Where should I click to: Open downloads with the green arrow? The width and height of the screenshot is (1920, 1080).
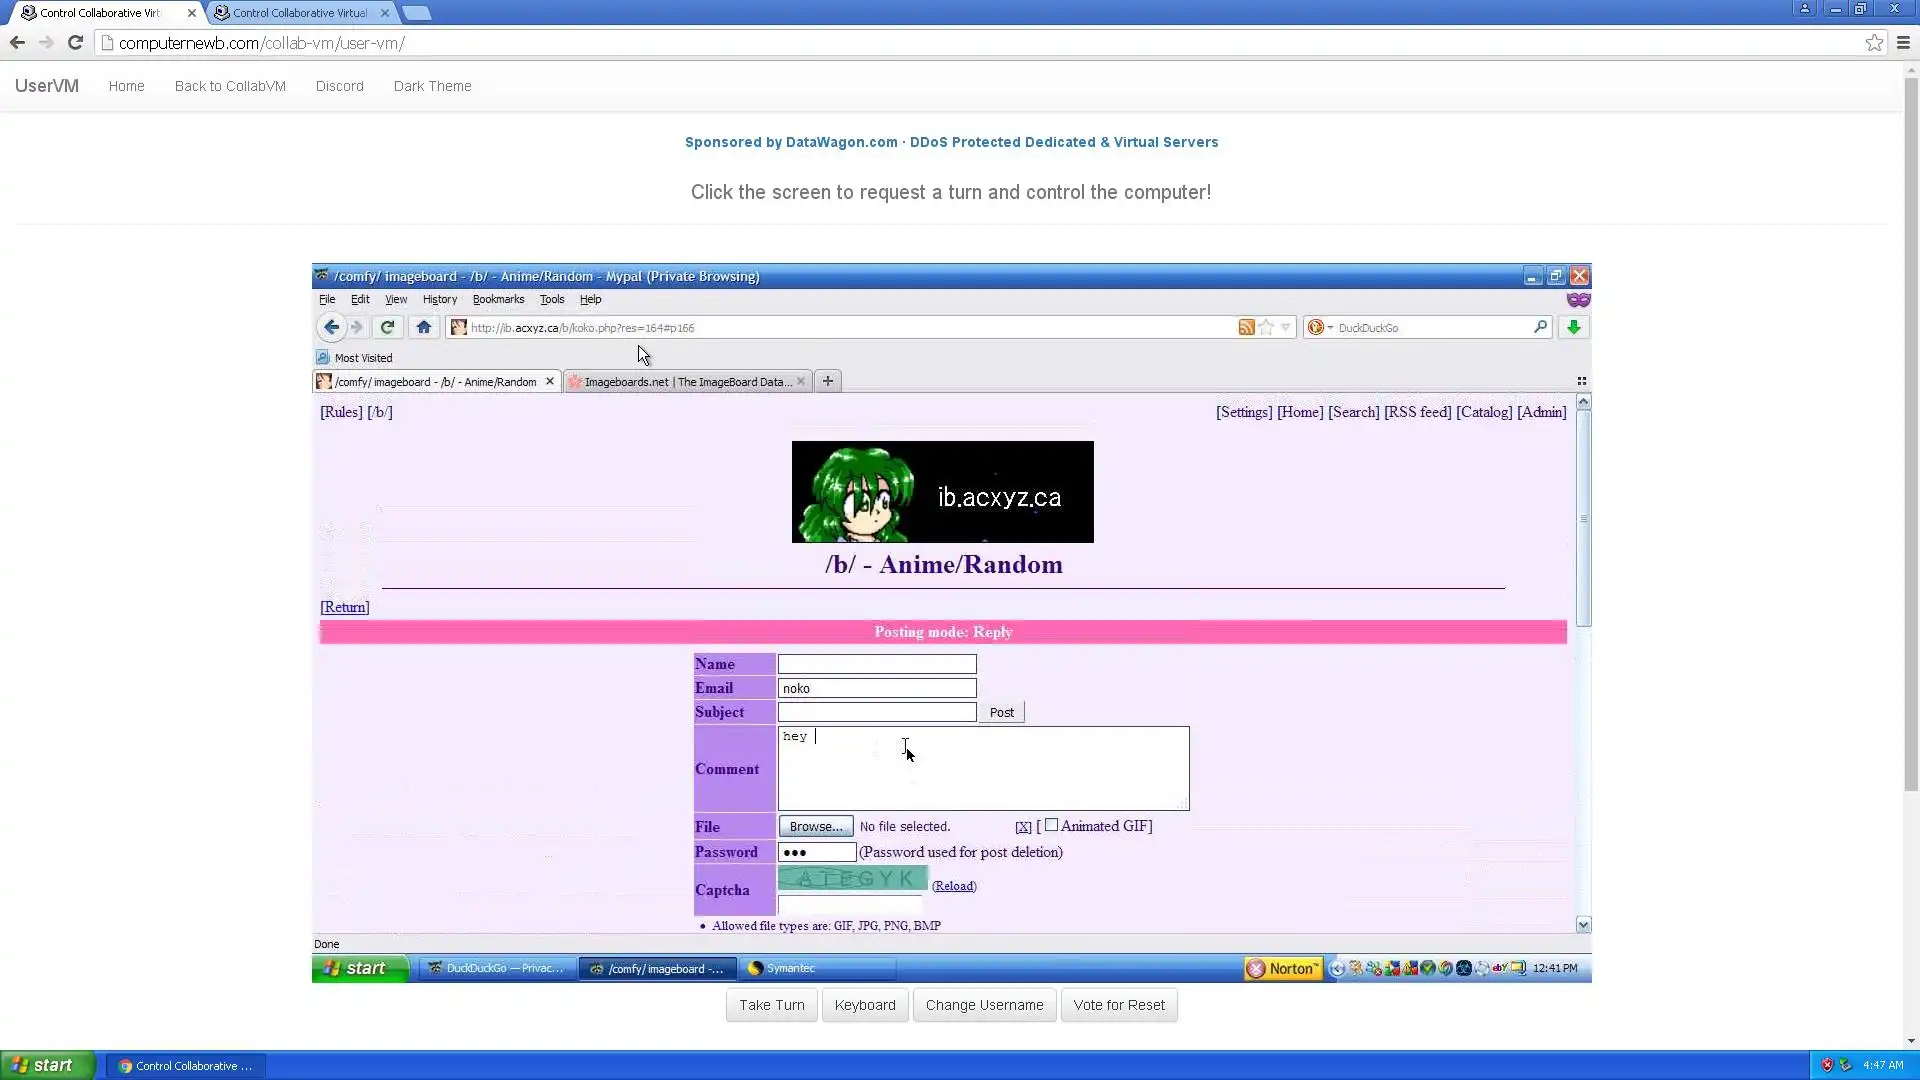click(x=1573, y=327)
